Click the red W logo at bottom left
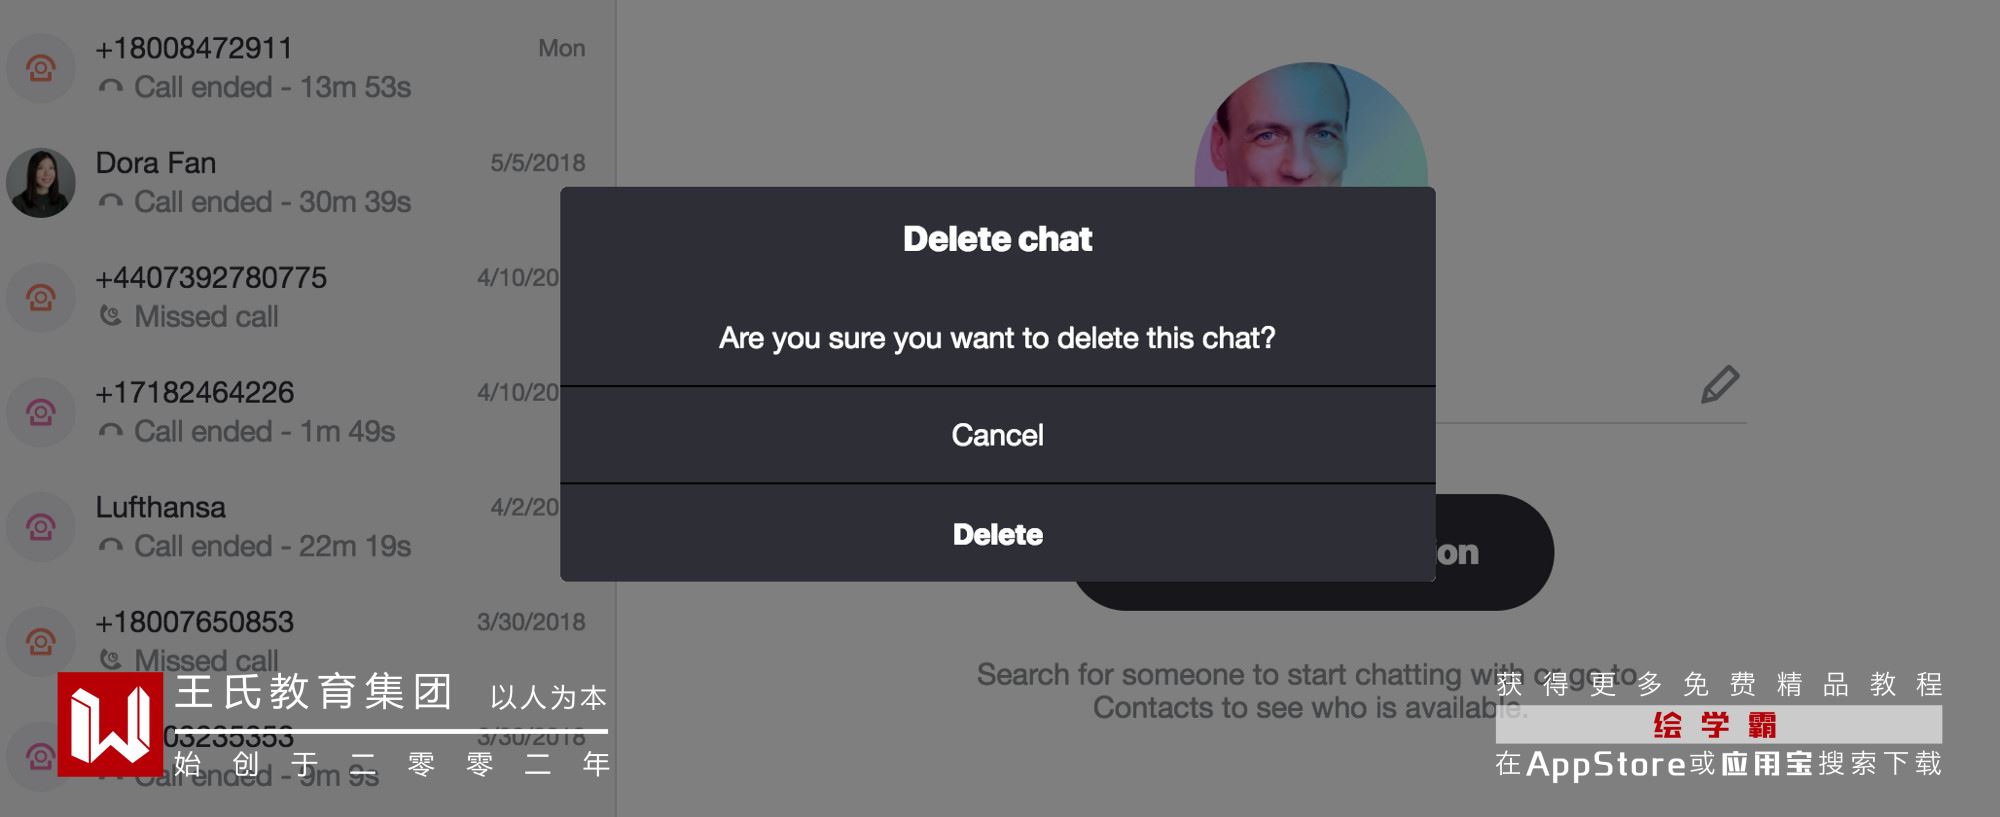This screenshot has height=817, width=2000. point(110,724)
